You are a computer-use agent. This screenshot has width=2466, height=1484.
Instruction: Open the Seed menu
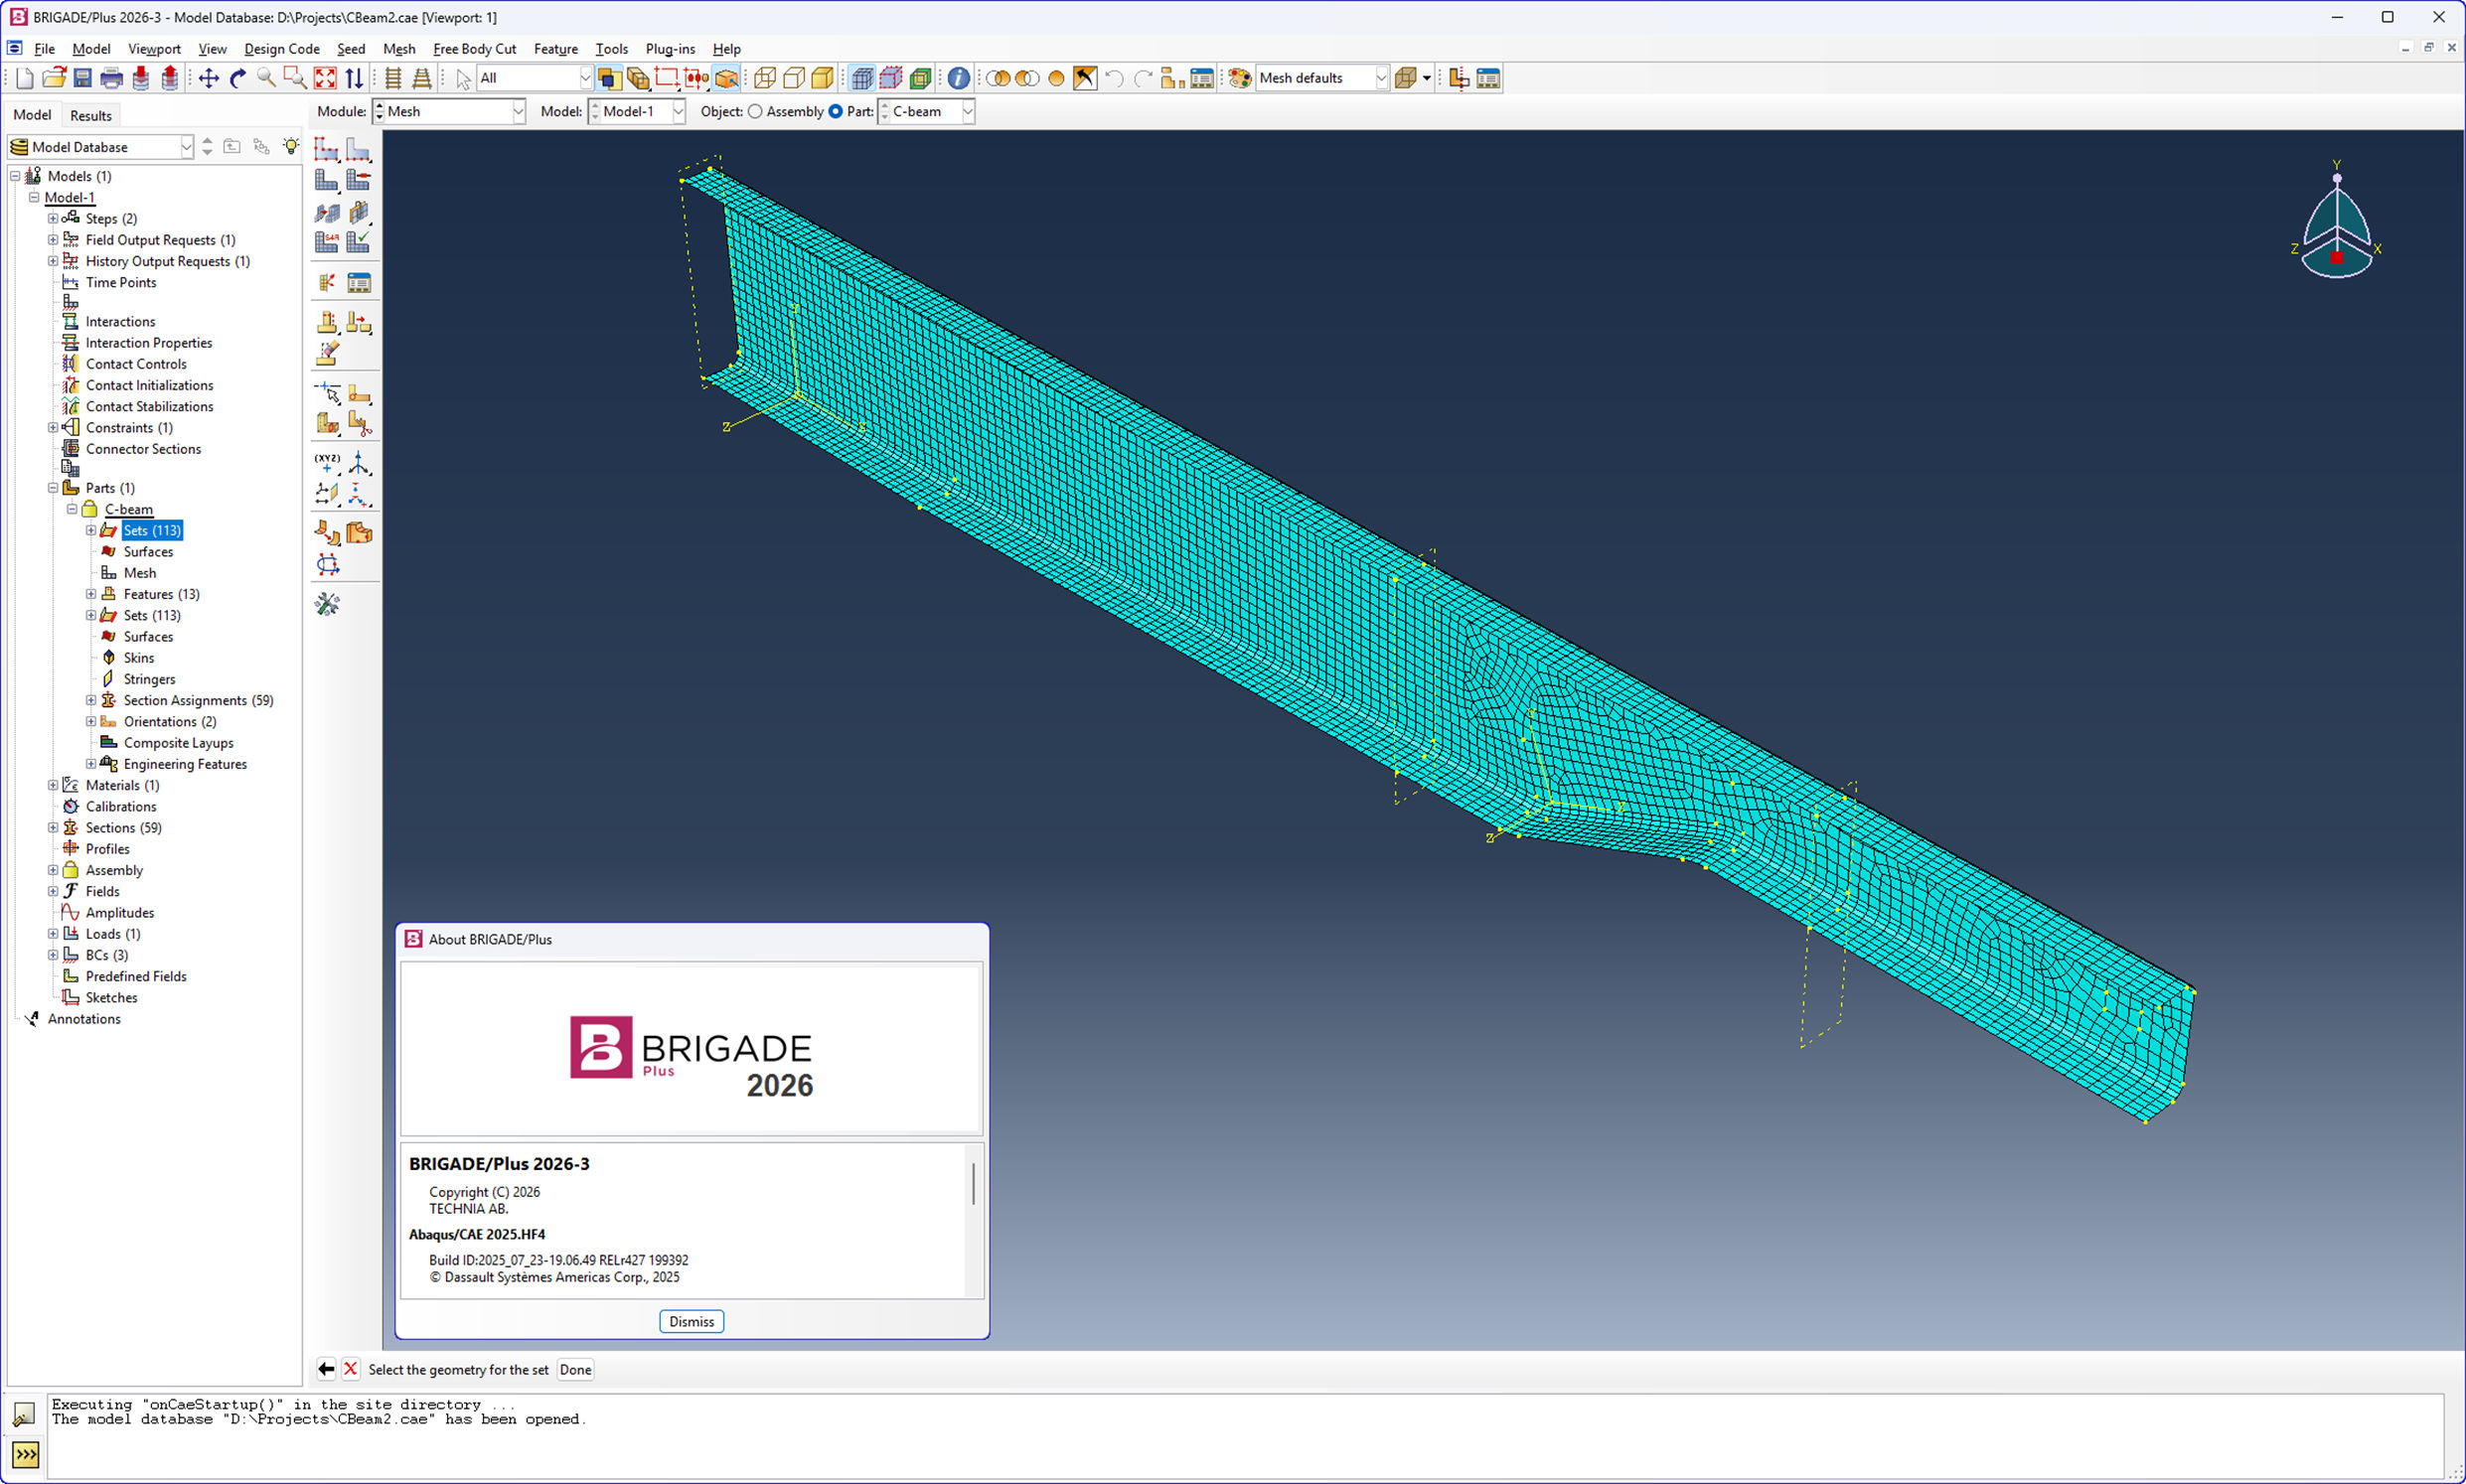[x=350, y=49]
